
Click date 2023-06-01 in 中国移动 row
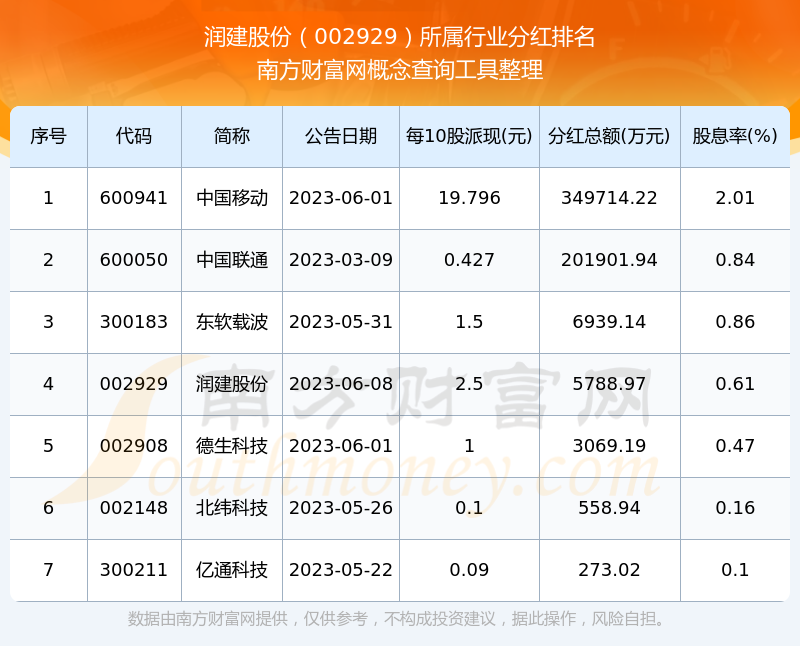pos(341,198)
